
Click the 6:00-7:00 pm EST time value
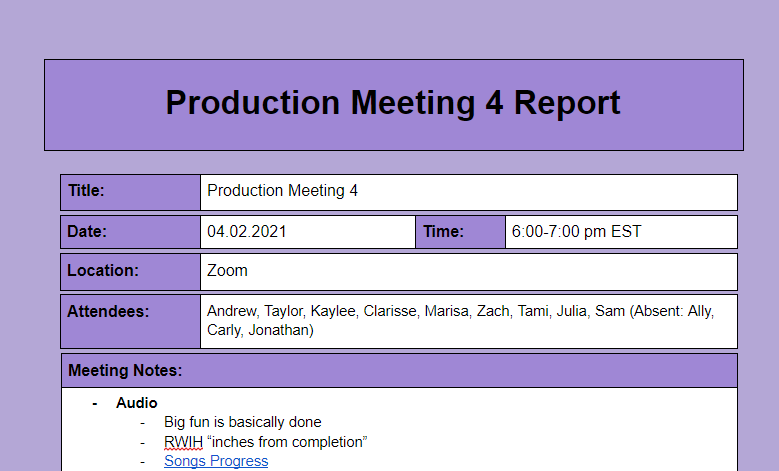click(x=576, y=232)
